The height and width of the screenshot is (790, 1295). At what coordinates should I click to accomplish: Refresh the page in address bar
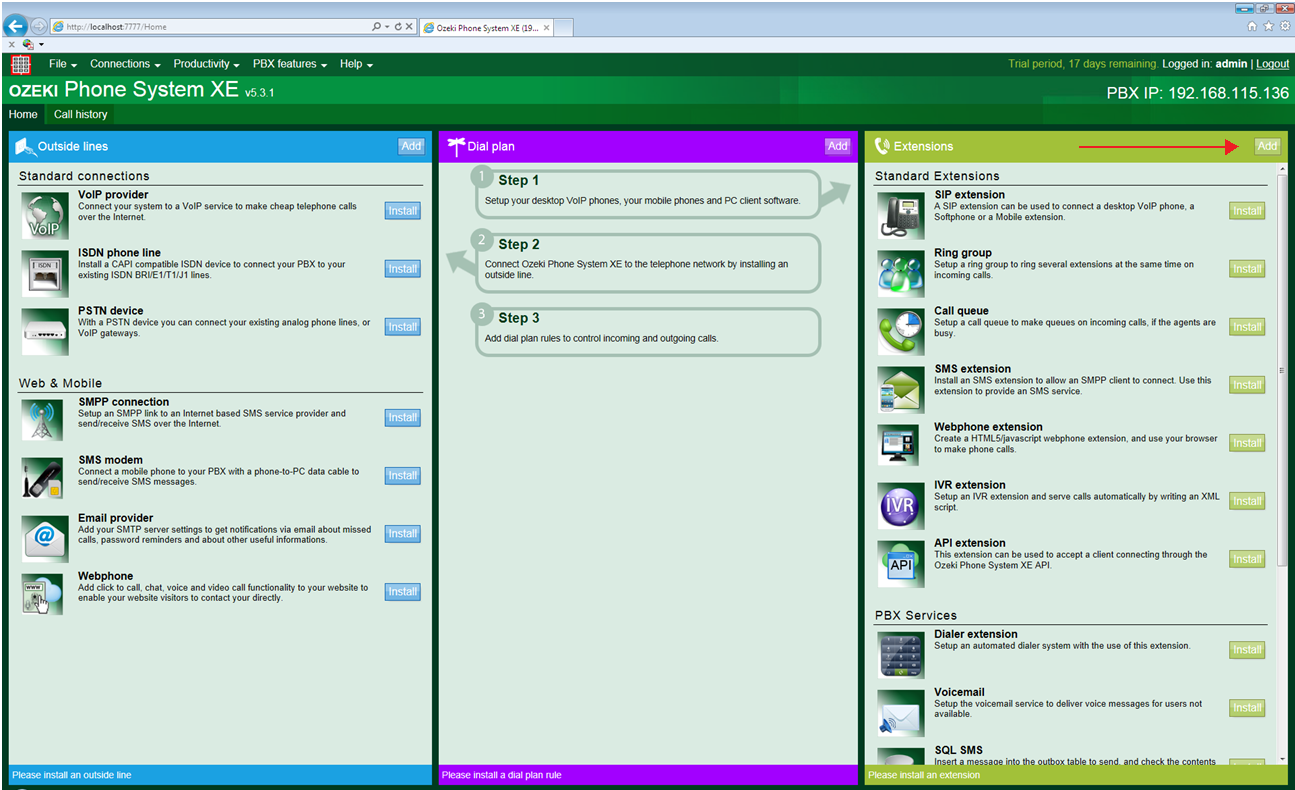pyautogui.click(x=398, y=27)
